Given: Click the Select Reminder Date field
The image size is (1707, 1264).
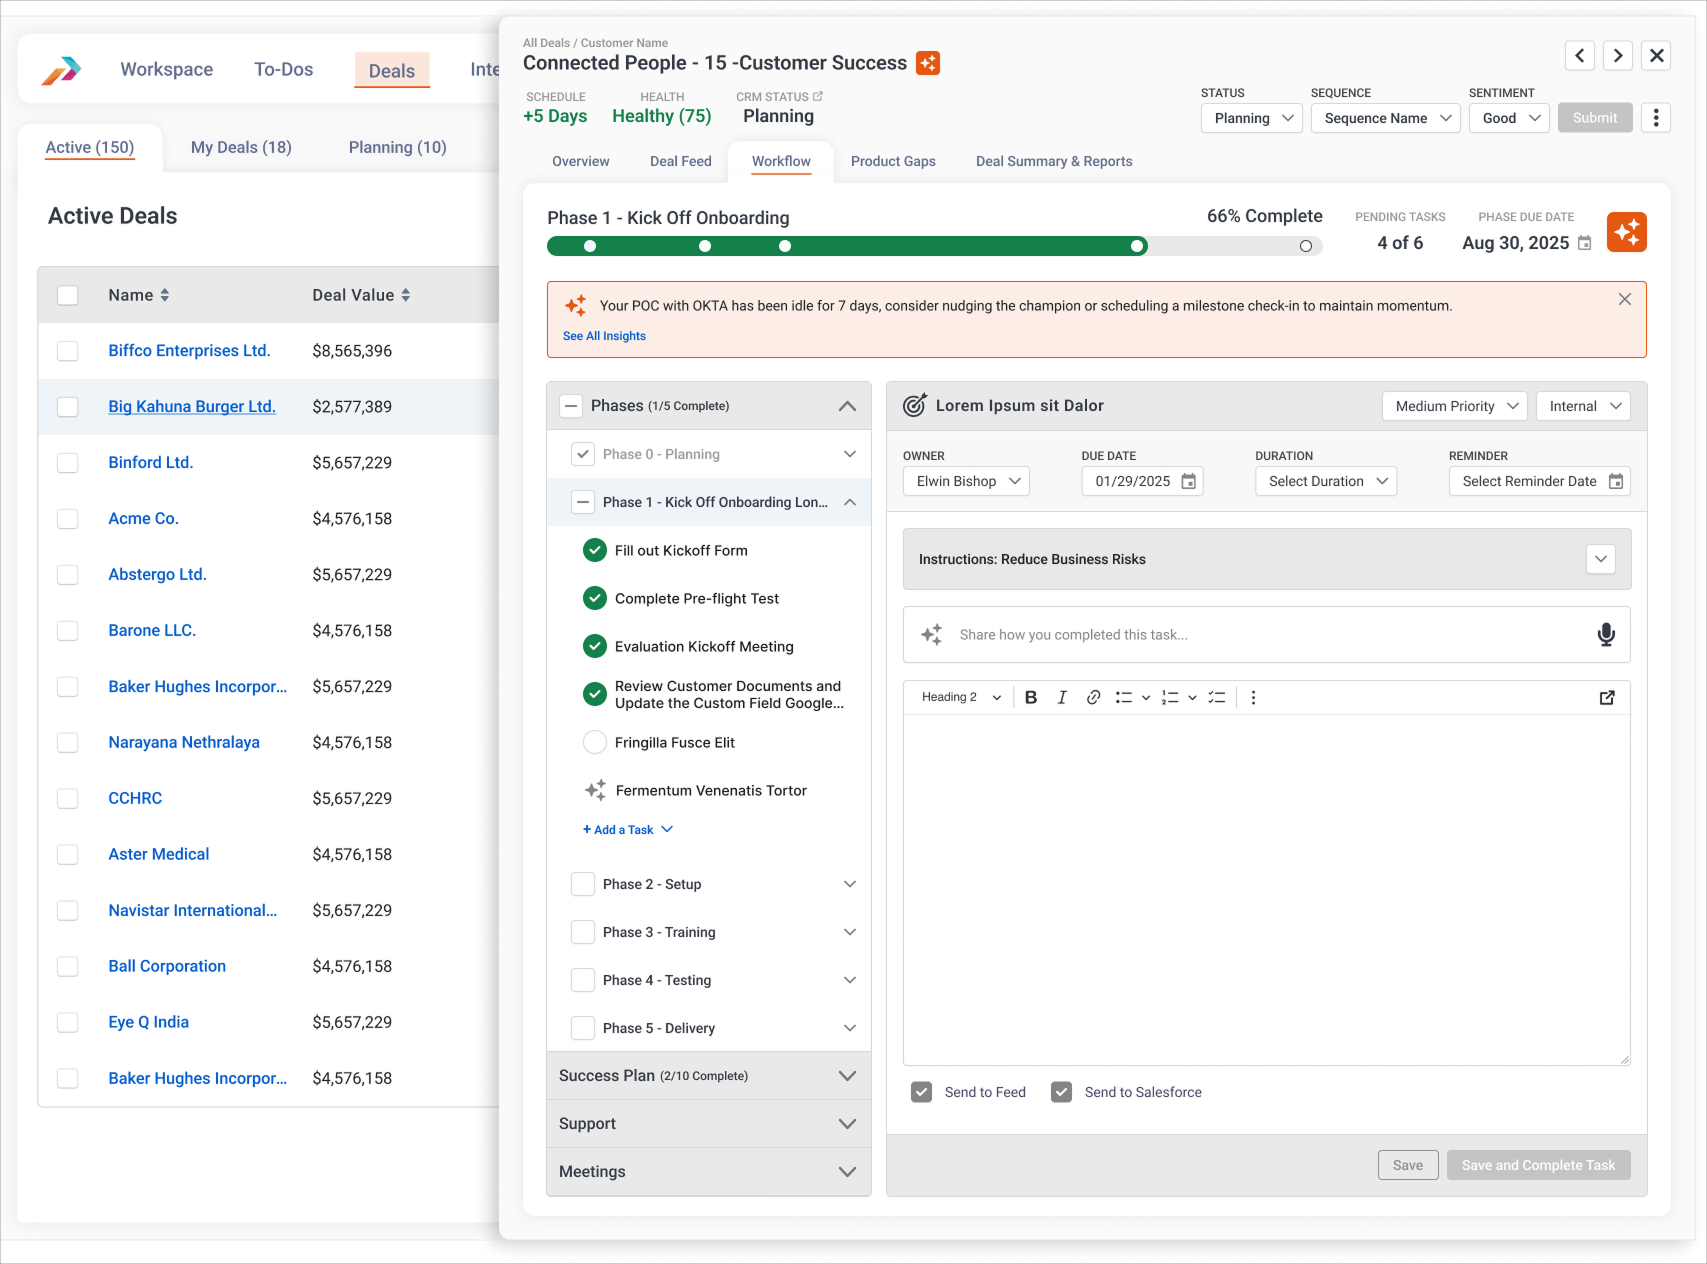Looking at the screenshot, I should click(x=1540, y=481).
